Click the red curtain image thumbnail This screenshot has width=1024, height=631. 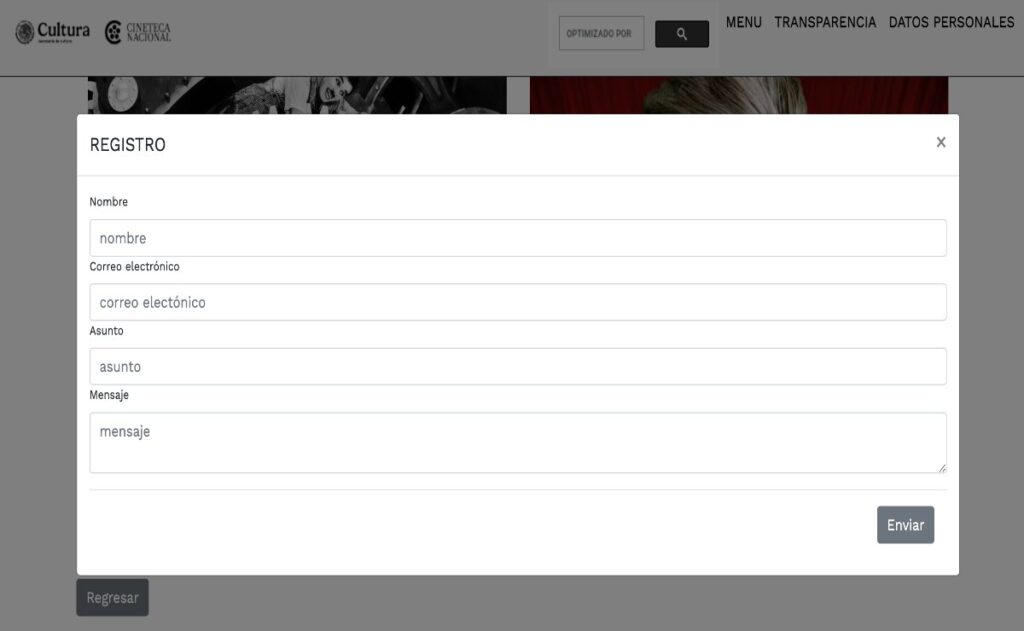[x=739, y=95]
